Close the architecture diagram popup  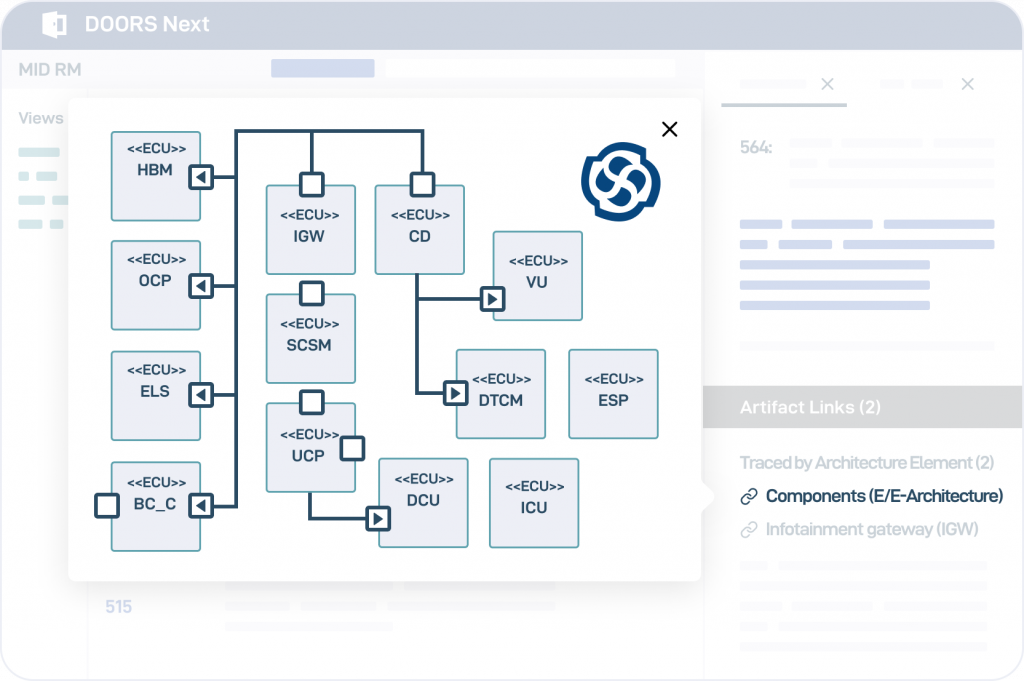click(670, 129)
